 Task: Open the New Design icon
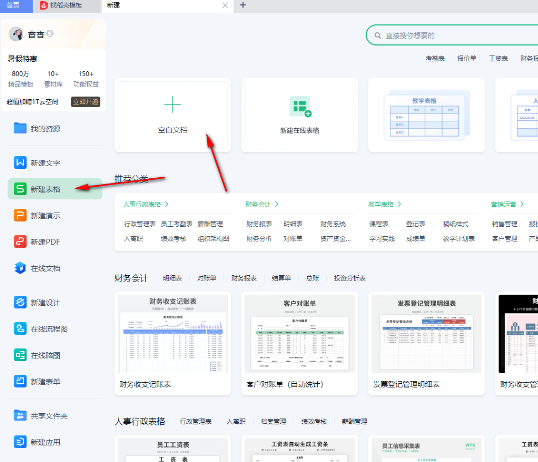point(20,302)
